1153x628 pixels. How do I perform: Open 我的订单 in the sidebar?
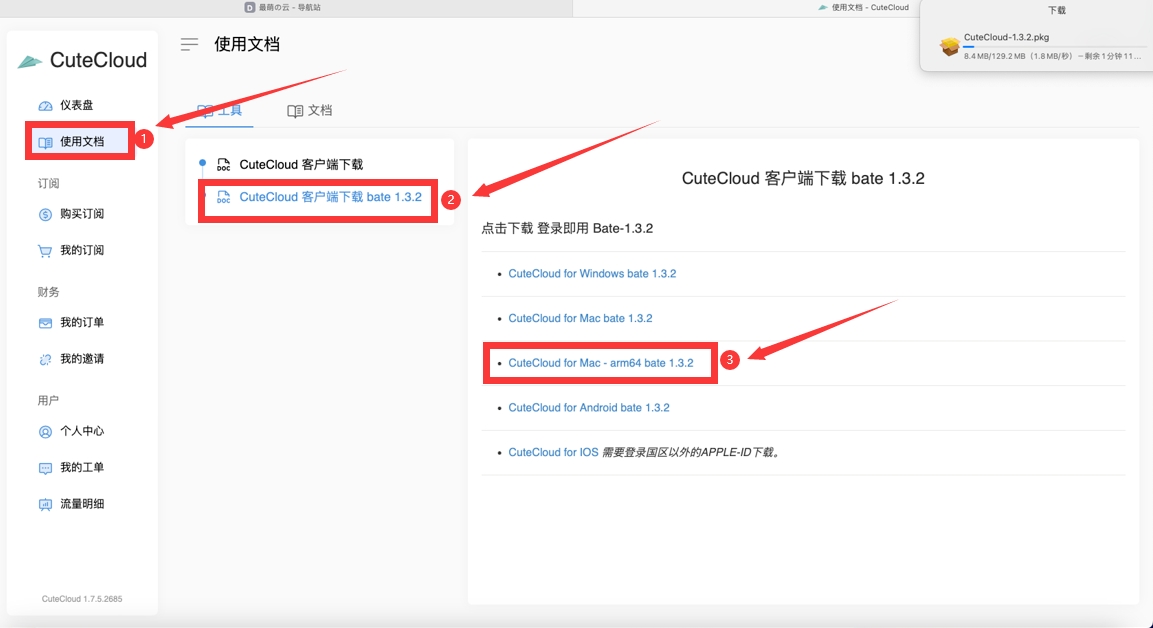[x=81, y=323]
